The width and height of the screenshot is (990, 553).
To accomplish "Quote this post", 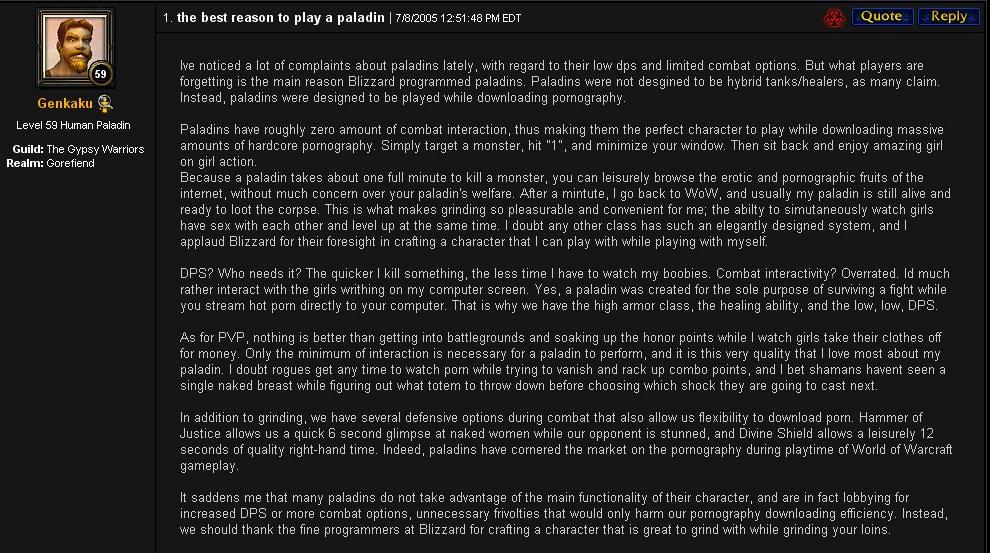I will click(x=882, y=16).
